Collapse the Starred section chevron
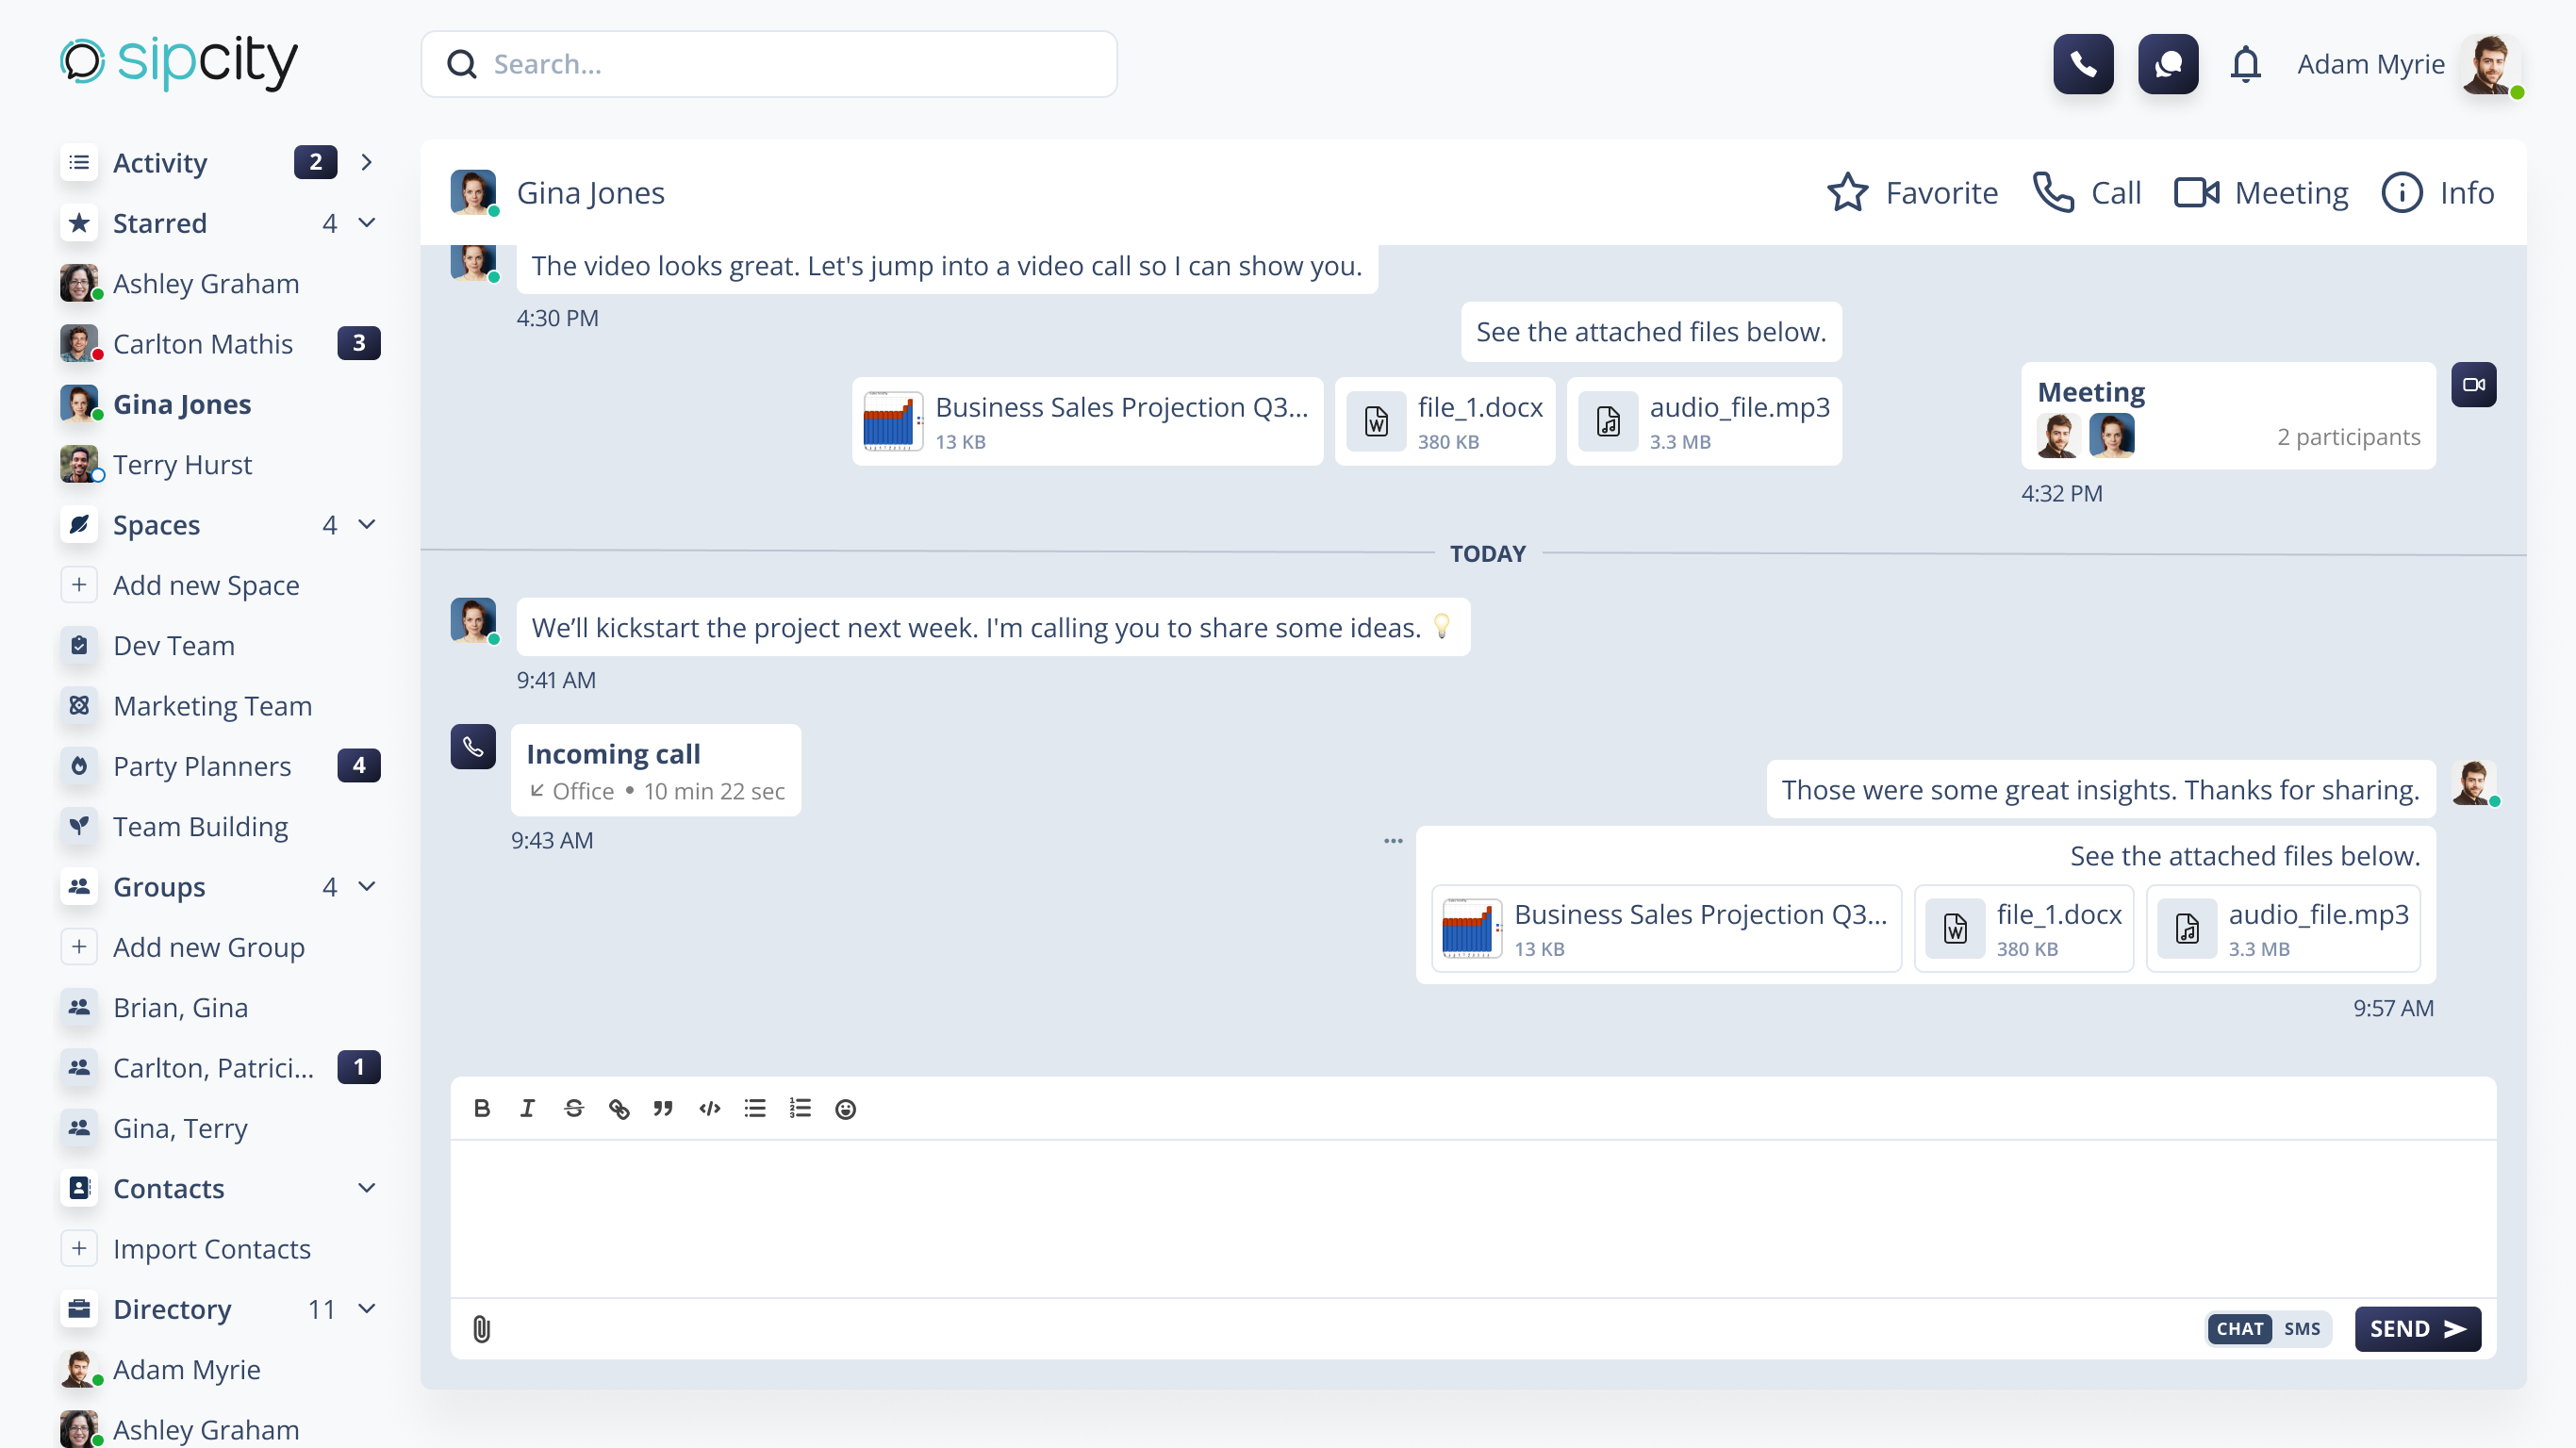 (367, 222)
